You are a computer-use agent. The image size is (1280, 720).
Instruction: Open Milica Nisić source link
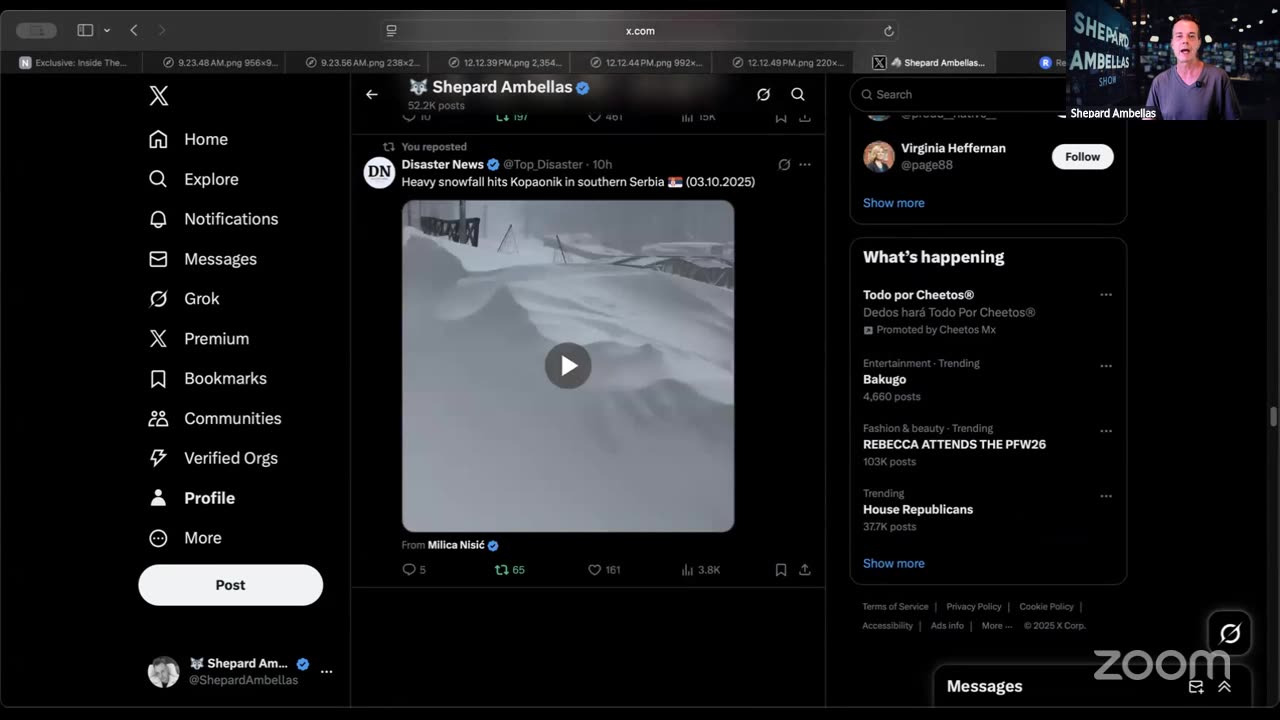(456, 545)
